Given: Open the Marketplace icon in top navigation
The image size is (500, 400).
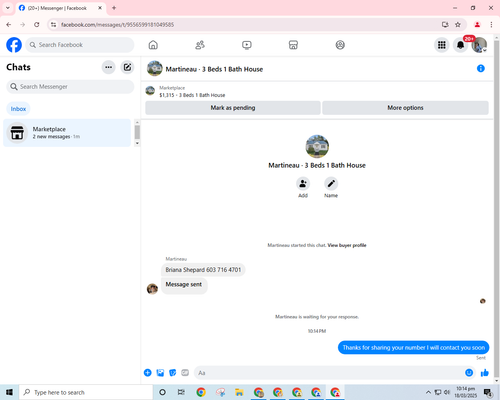Looking at the screenshot, I should (293, 45).
